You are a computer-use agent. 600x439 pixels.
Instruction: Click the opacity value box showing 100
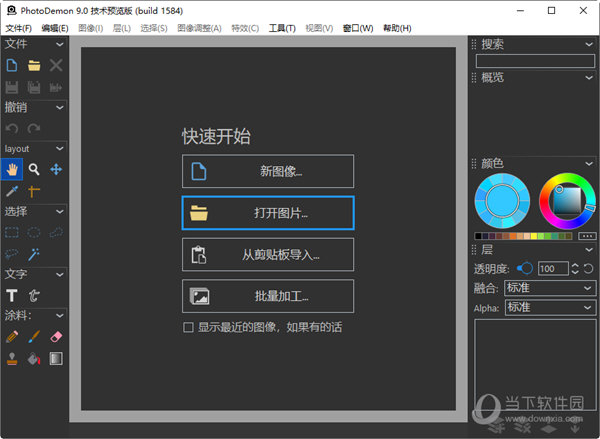pos(553,269)
